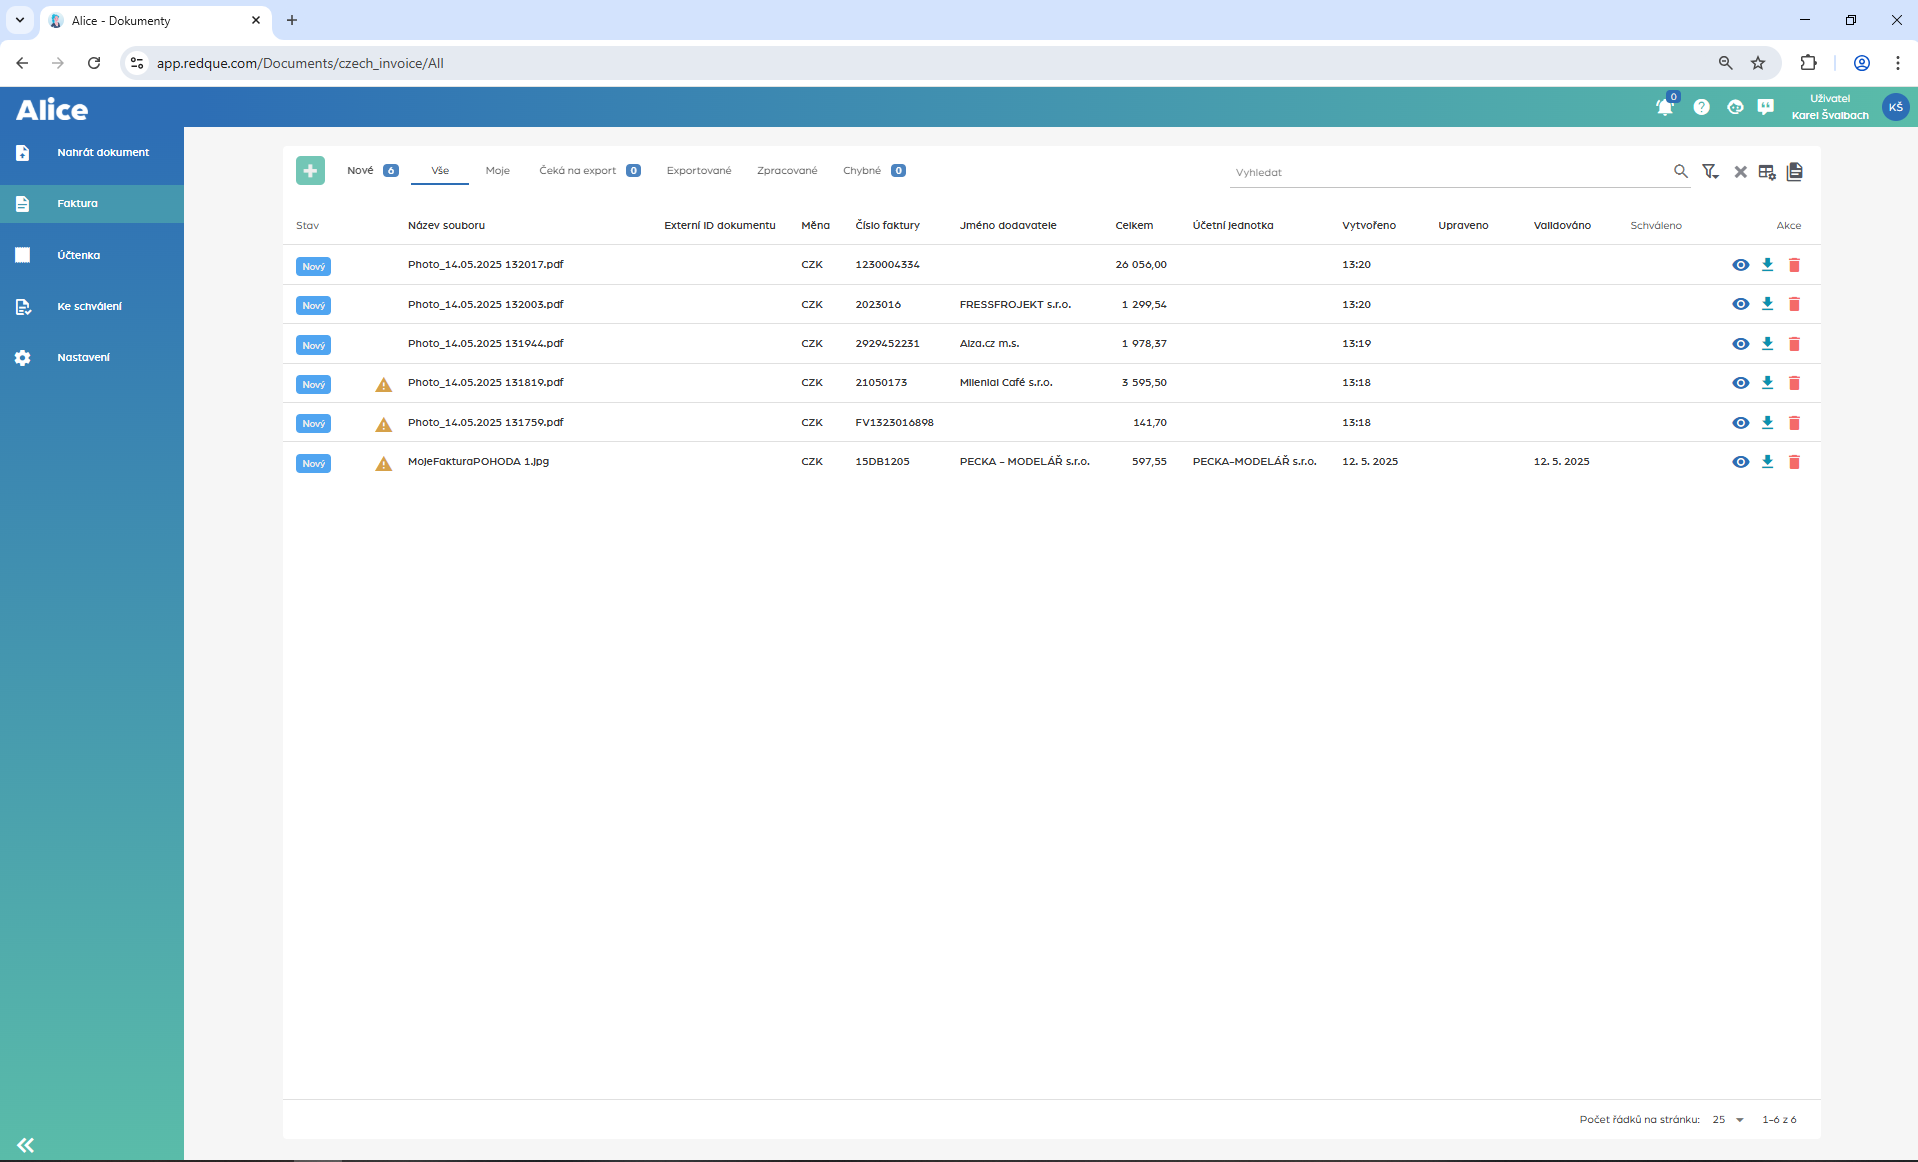The width and height of the screenshot is (1918, 1162).
Task: Sort by Název souboru column header
Action: (x=446, y=226)
